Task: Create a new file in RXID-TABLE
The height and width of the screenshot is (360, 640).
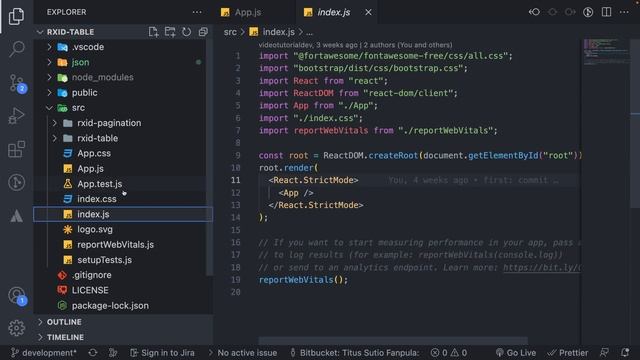Action: pyautogui.click(x=153, y=32)
